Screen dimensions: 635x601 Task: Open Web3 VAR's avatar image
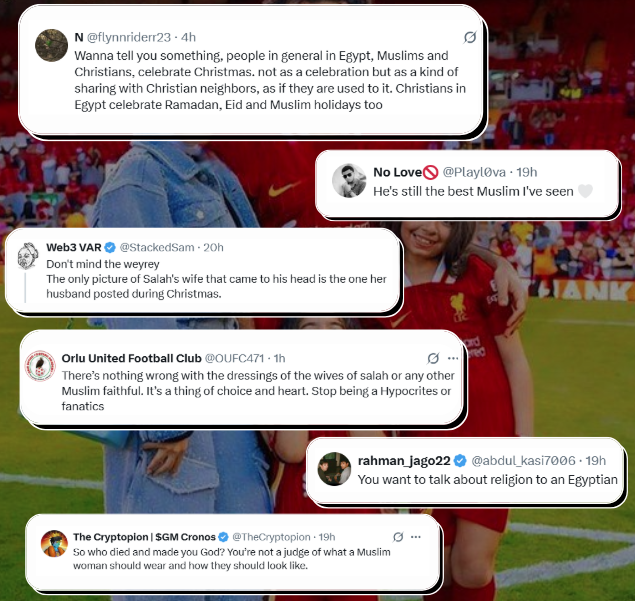(28, 256)
